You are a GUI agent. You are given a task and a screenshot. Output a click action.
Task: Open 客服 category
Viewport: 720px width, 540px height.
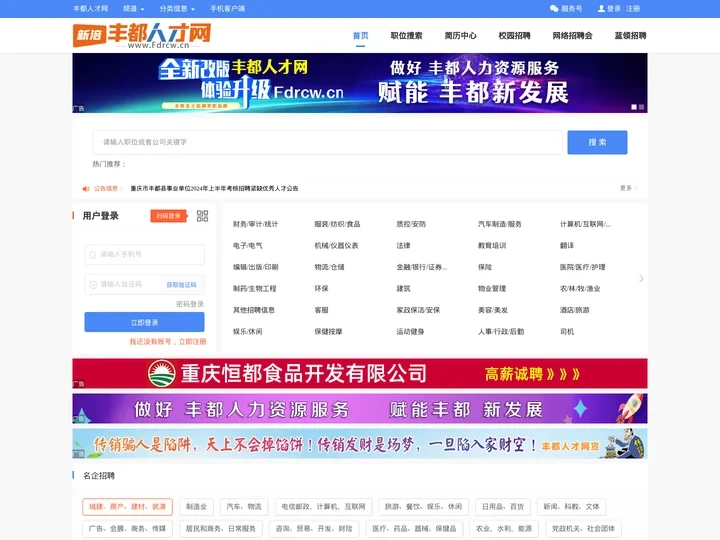click(x=321, y=310)
